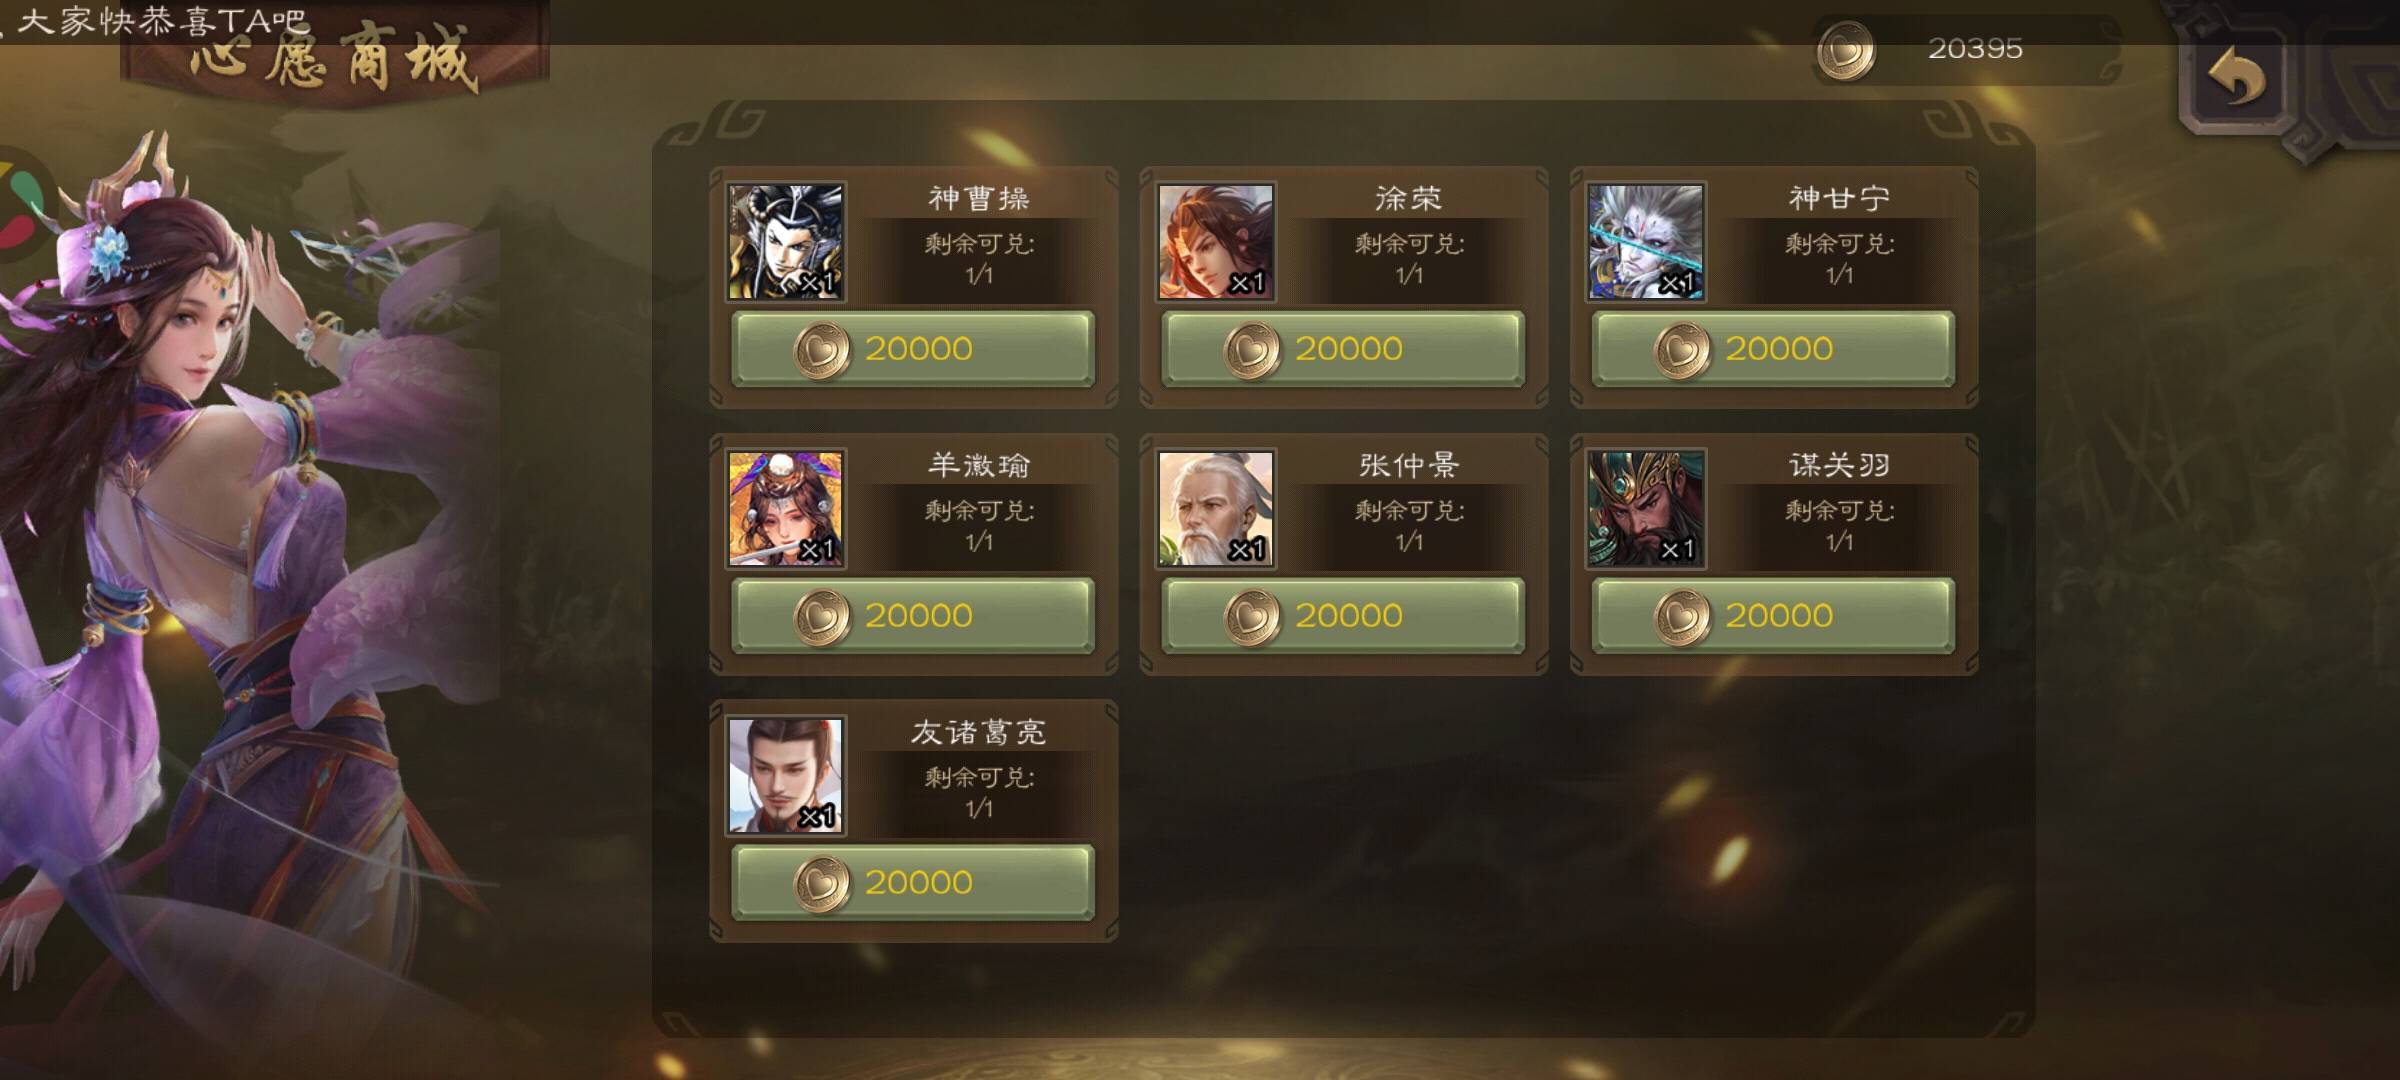Tap the scrolling announcement text banner
Viewport: 2400px width, 1080px height.
tap(160, 20)
